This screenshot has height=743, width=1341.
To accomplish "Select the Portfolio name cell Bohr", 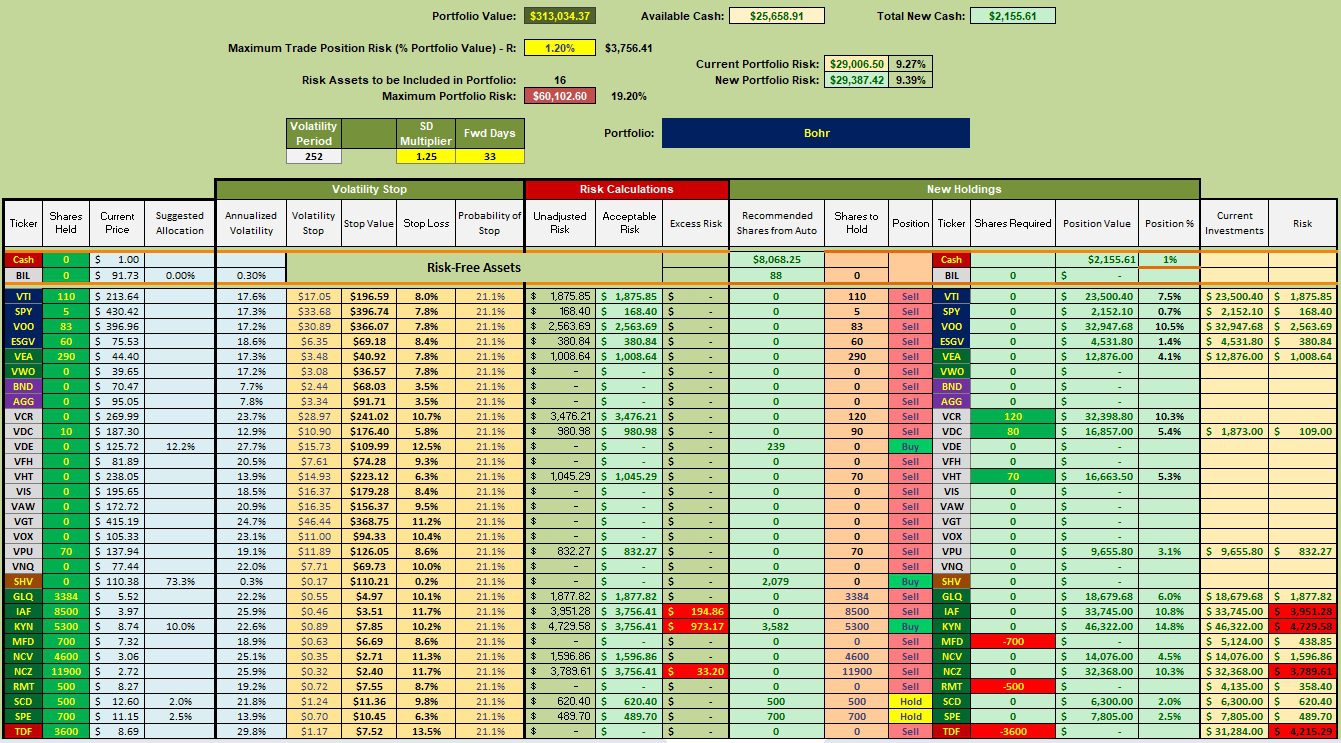I will click(815, 133).
